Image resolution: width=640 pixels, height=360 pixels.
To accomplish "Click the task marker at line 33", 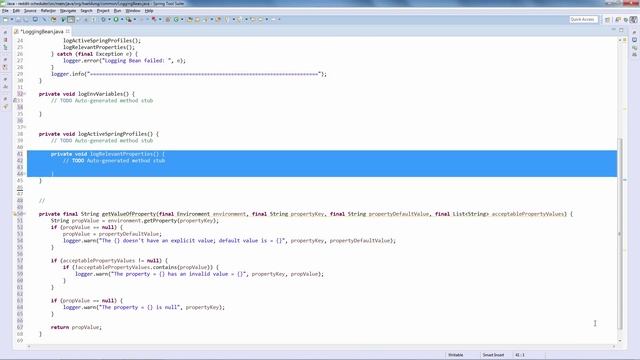I will coord(15,100).
